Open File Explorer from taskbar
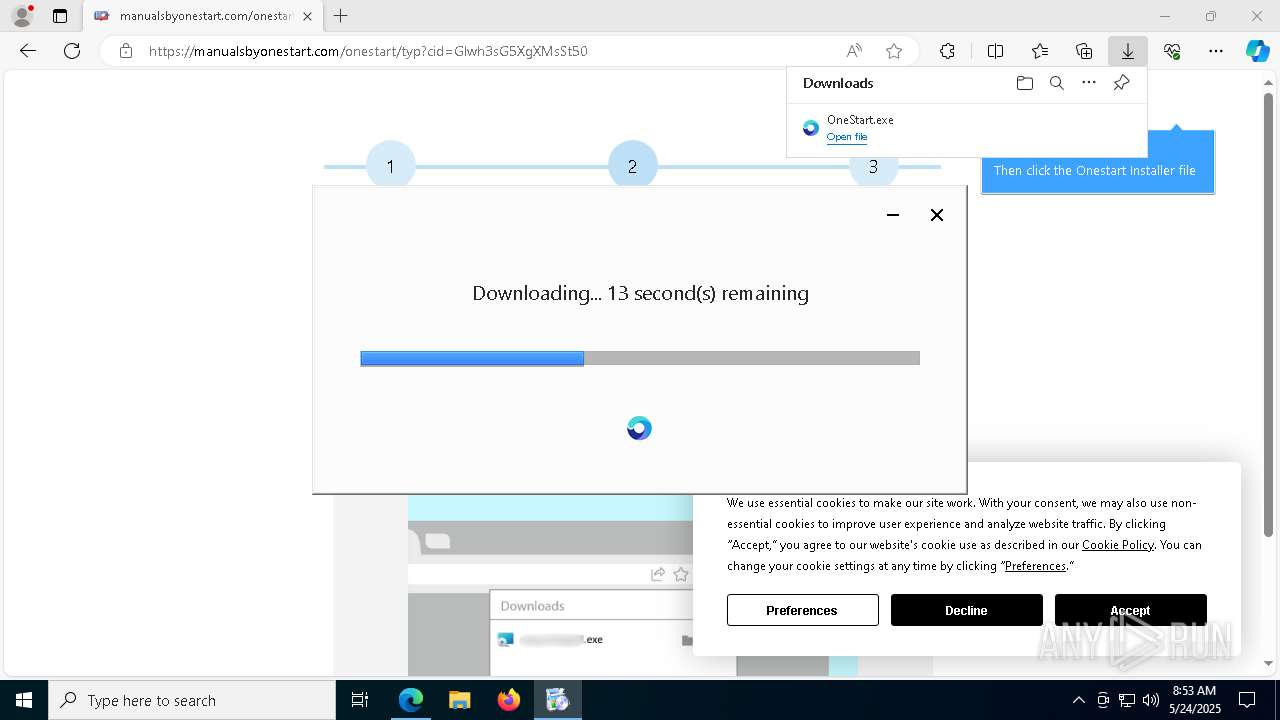The height and width of the screenshot is (720, 1280). click(x=459, y=700)
